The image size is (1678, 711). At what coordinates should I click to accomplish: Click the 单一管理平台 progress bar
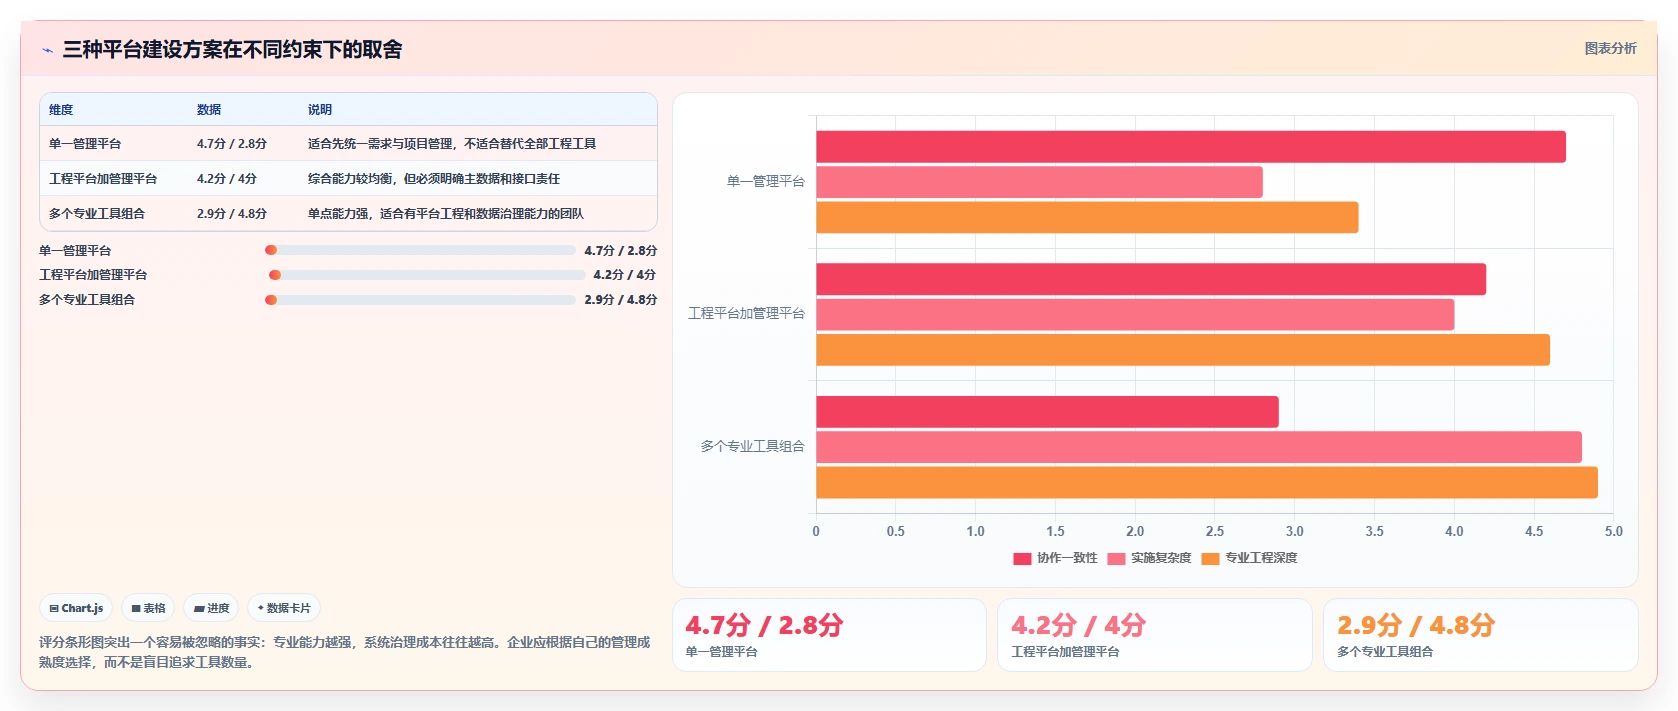(x=420, y=250)
